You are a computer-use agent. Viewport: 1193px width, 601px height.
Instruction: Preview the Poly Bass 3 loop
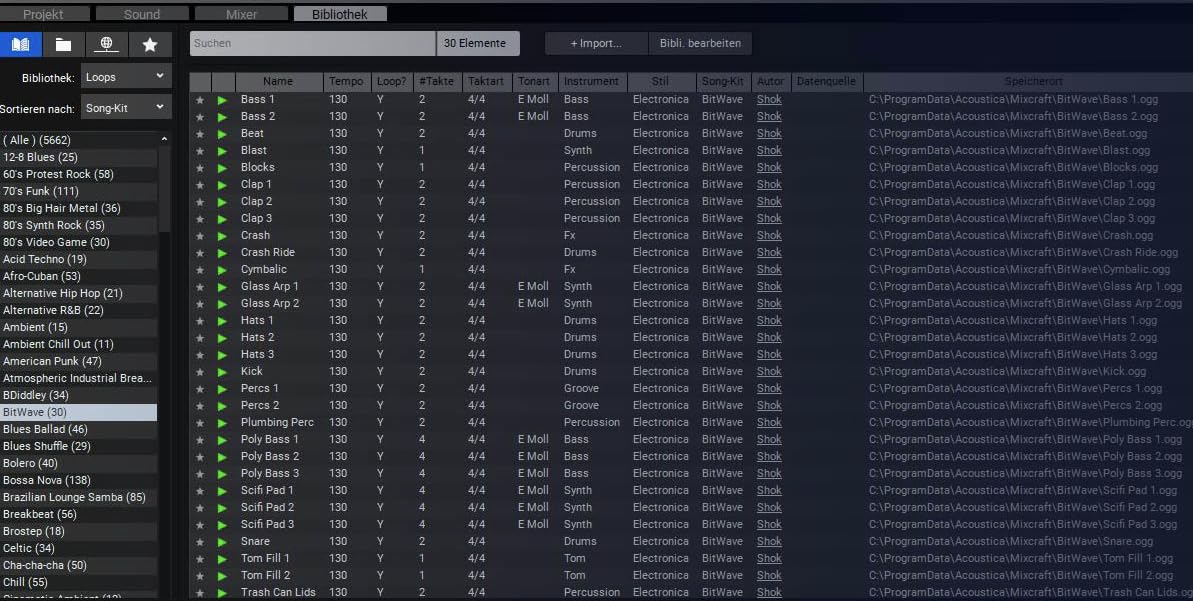(222, 474)
